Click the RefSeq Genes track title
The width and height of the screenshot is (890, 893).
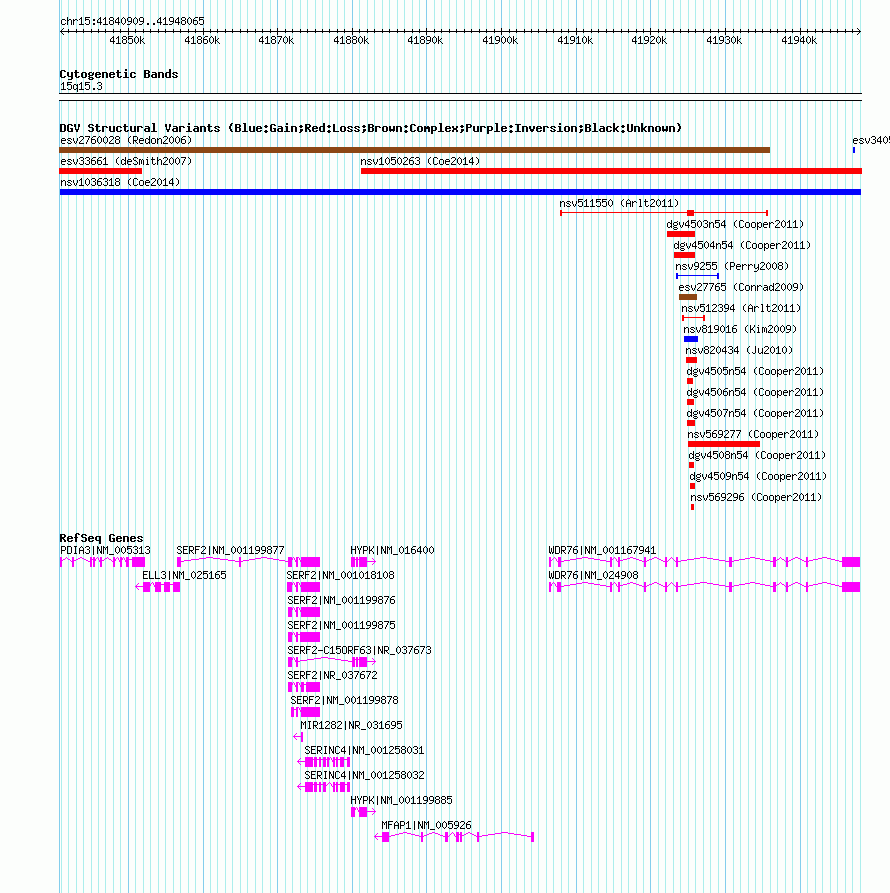coord(101,538)
